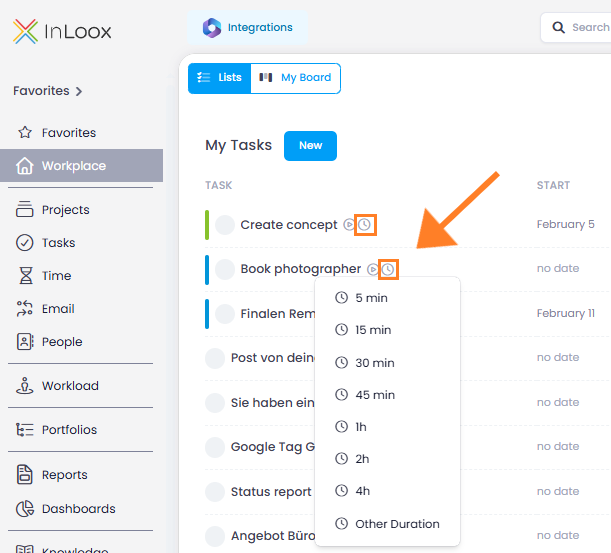Switch to the My Board tab
This screenshot has height=553, width=611.
click(x=295, y=78)
